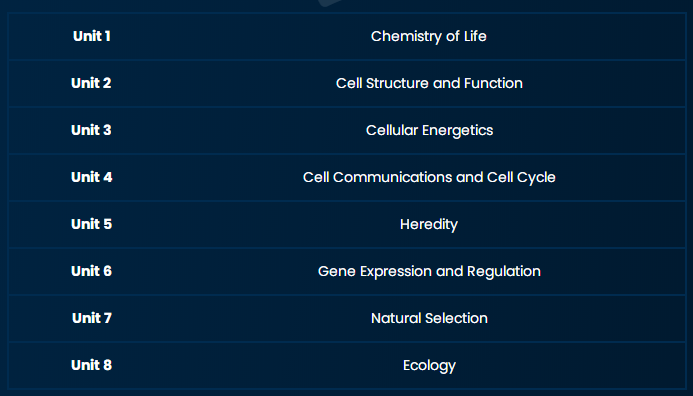
Task: Click the word Cycle in Unit 4 row
Action: (536, 177)
